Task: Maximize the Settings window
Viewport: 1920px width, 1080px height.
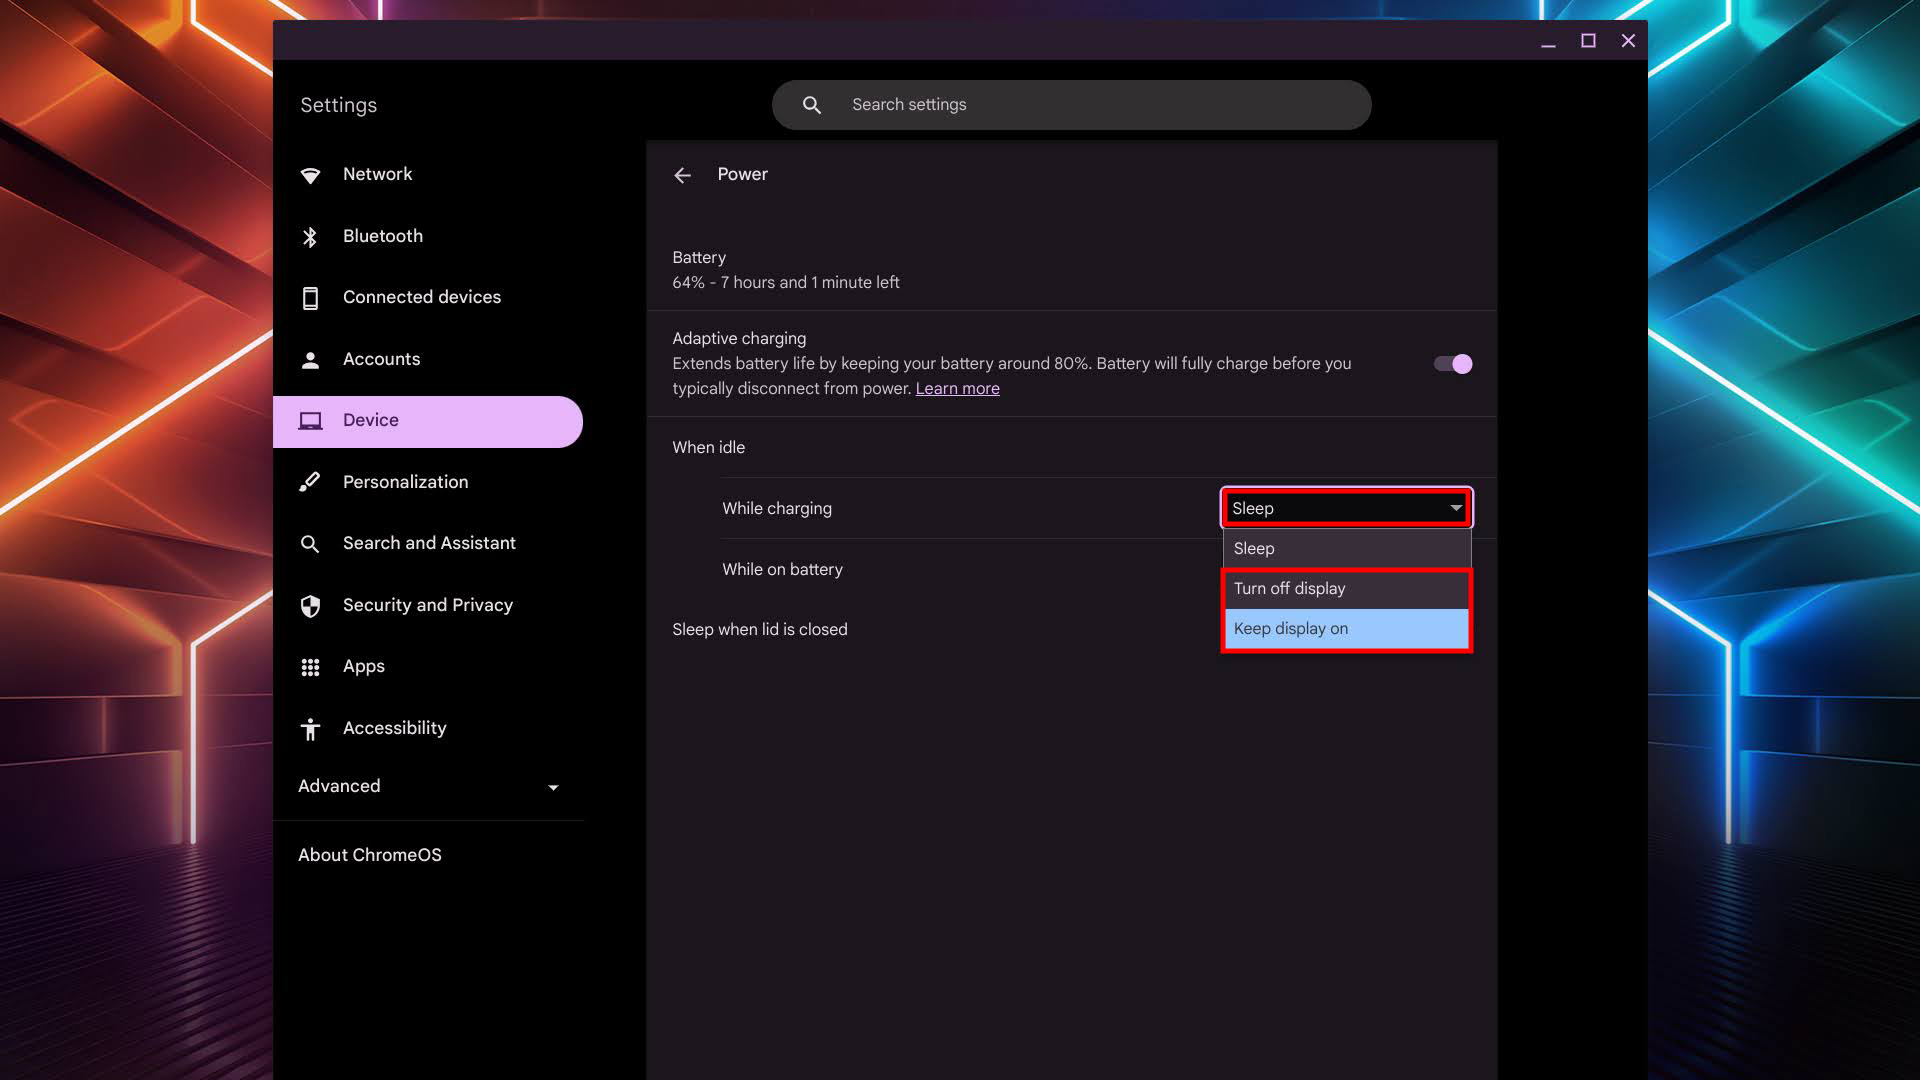Action: tap(1588, 41)
